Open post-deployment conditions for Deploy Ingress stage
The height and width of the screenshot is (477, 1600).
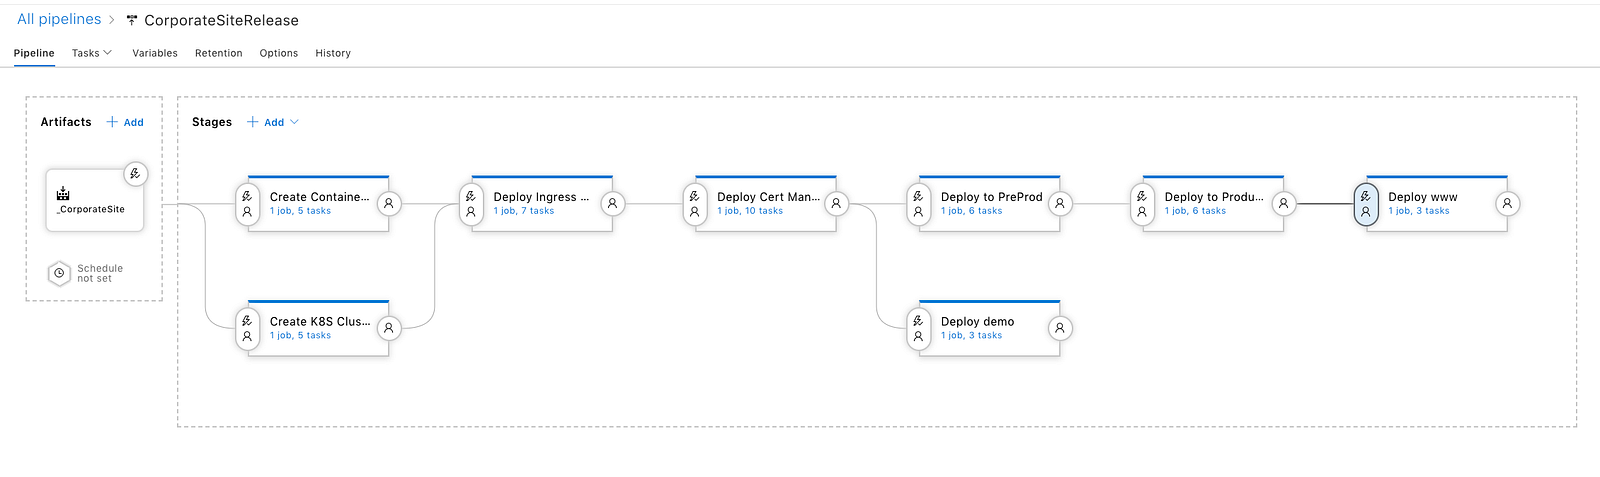point(613,204)
